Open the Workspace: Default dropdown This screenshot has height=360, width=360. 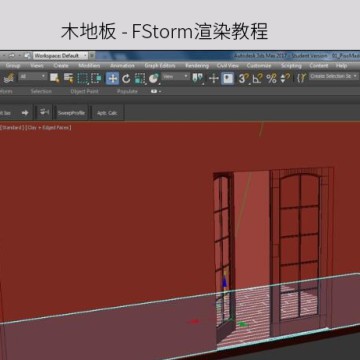point(61,56)
